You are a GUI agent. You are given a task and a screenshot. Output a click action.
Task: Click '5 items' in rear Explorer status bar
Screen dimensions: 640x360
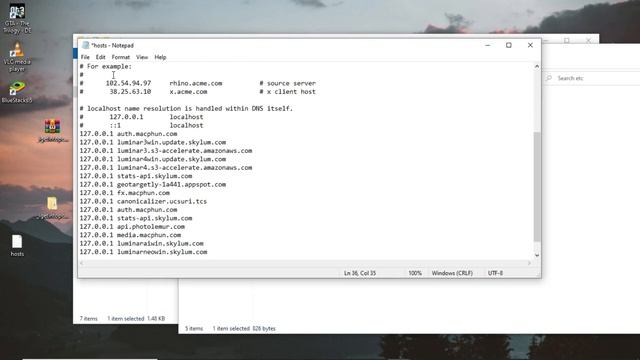194,328
